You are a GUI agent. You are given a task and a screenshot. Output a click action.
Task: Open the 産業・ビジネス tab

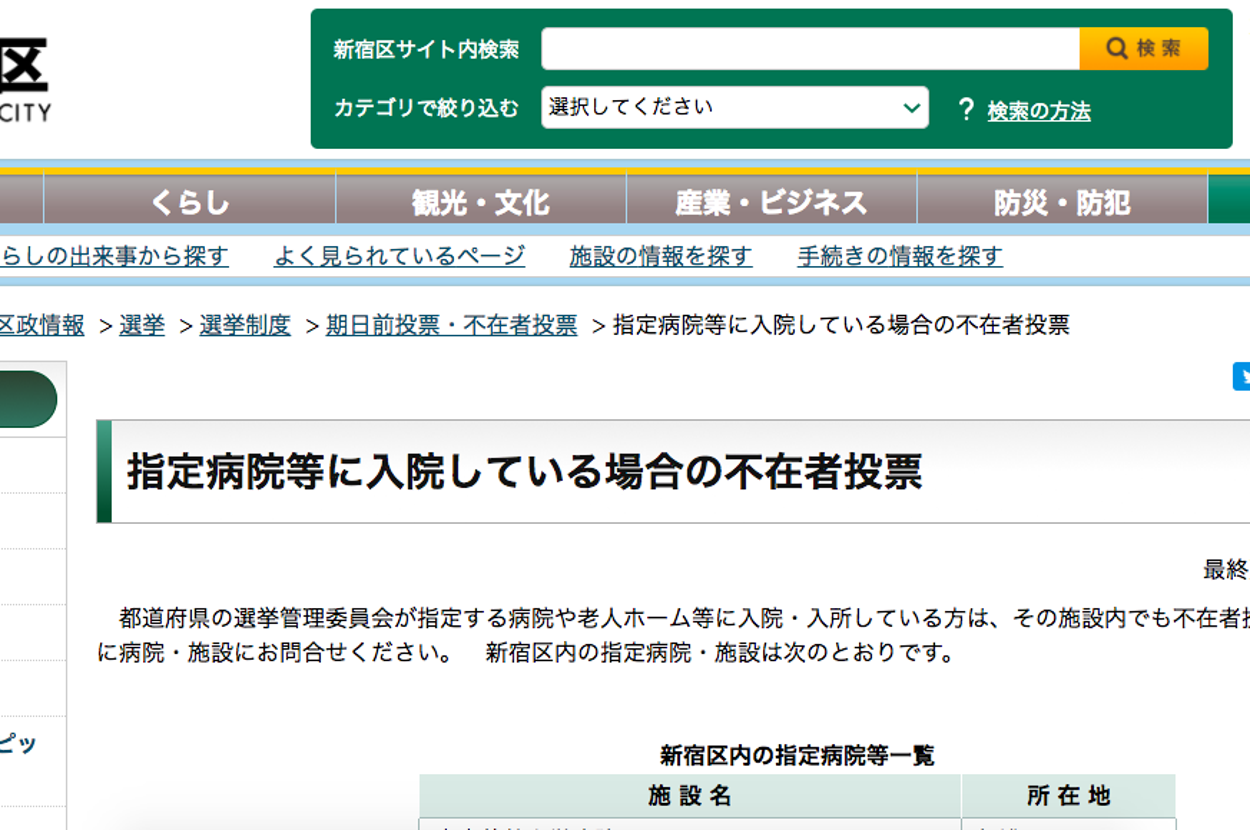tap(770, 203)
